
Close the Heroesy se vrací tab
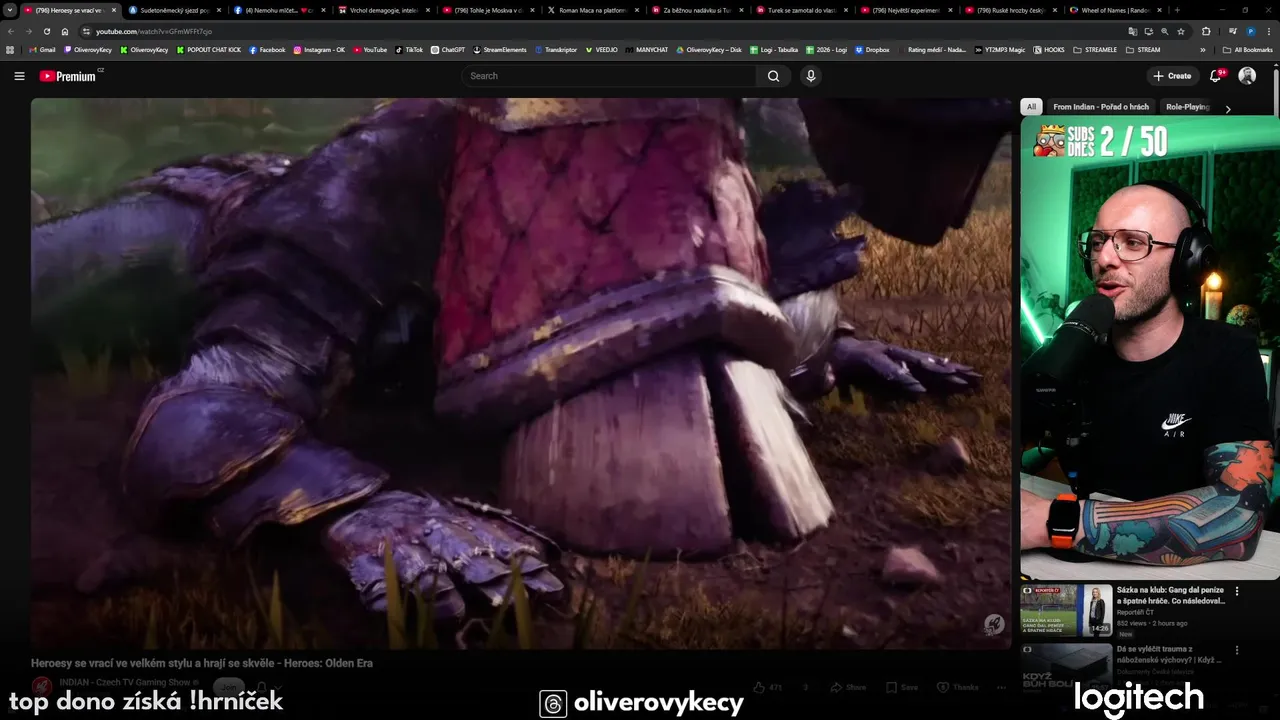tap(113, 10)
